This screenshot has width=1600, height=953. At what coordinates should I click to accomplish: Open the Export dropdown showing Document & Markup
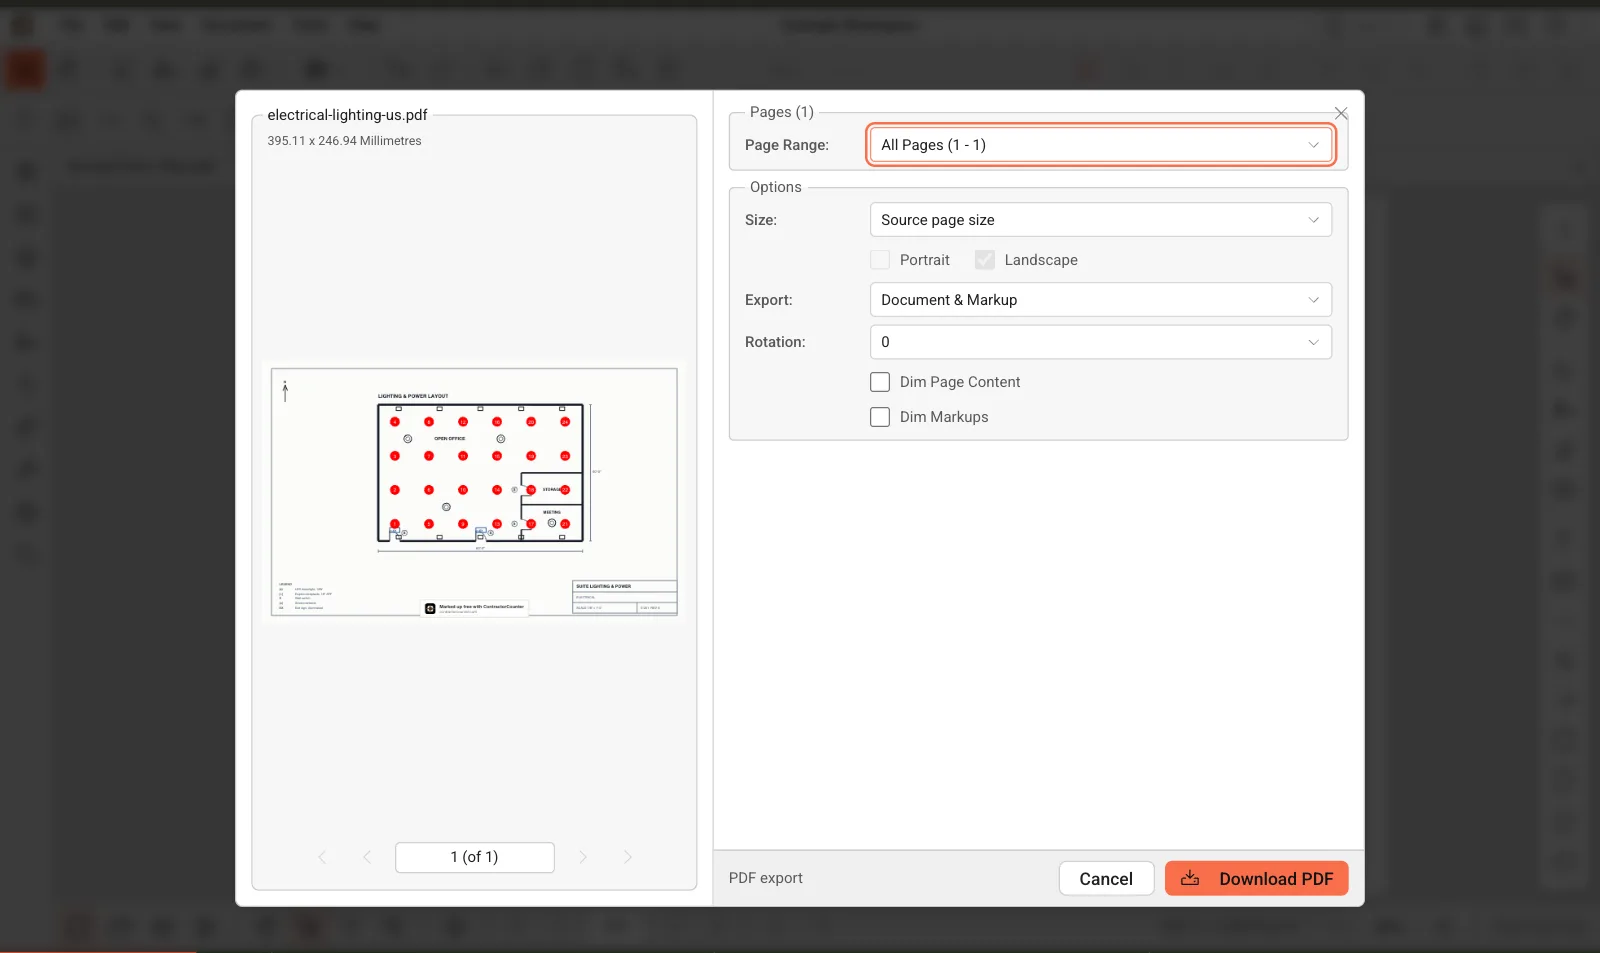(x=1100, y=300)
